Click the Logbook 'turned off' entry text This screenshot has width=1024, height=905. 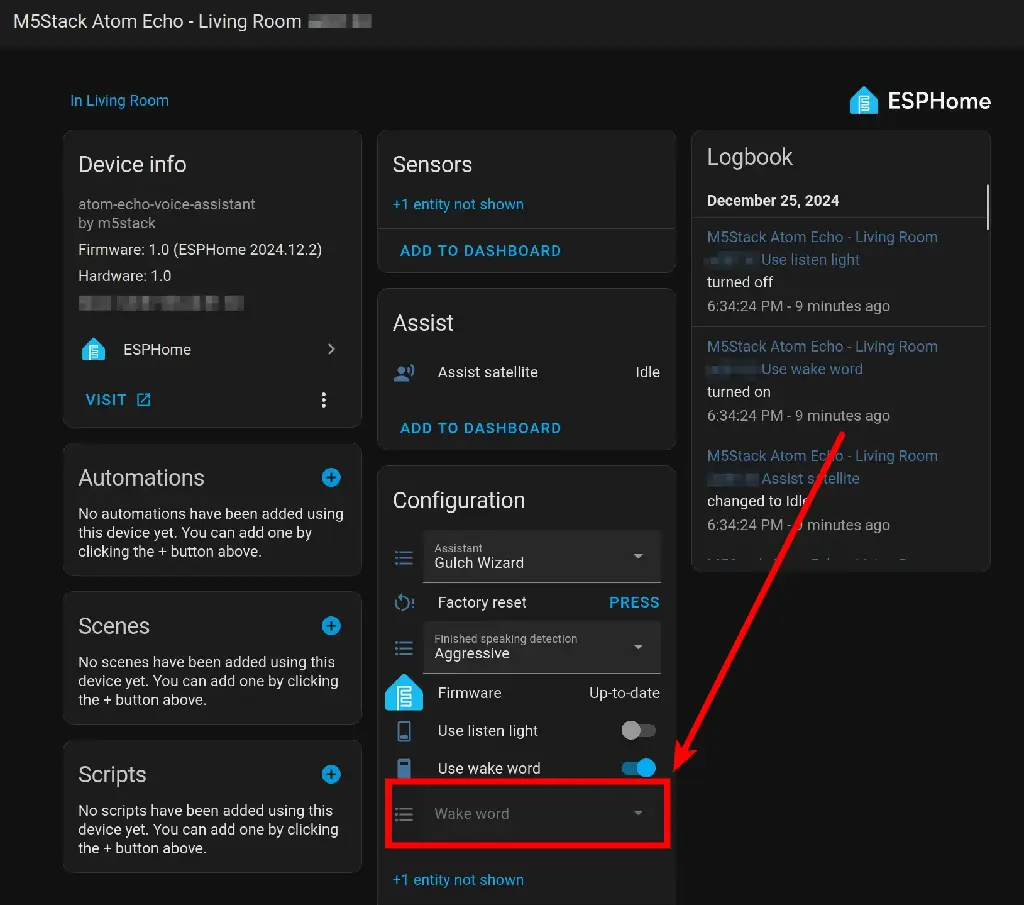(x=739, y=282)
